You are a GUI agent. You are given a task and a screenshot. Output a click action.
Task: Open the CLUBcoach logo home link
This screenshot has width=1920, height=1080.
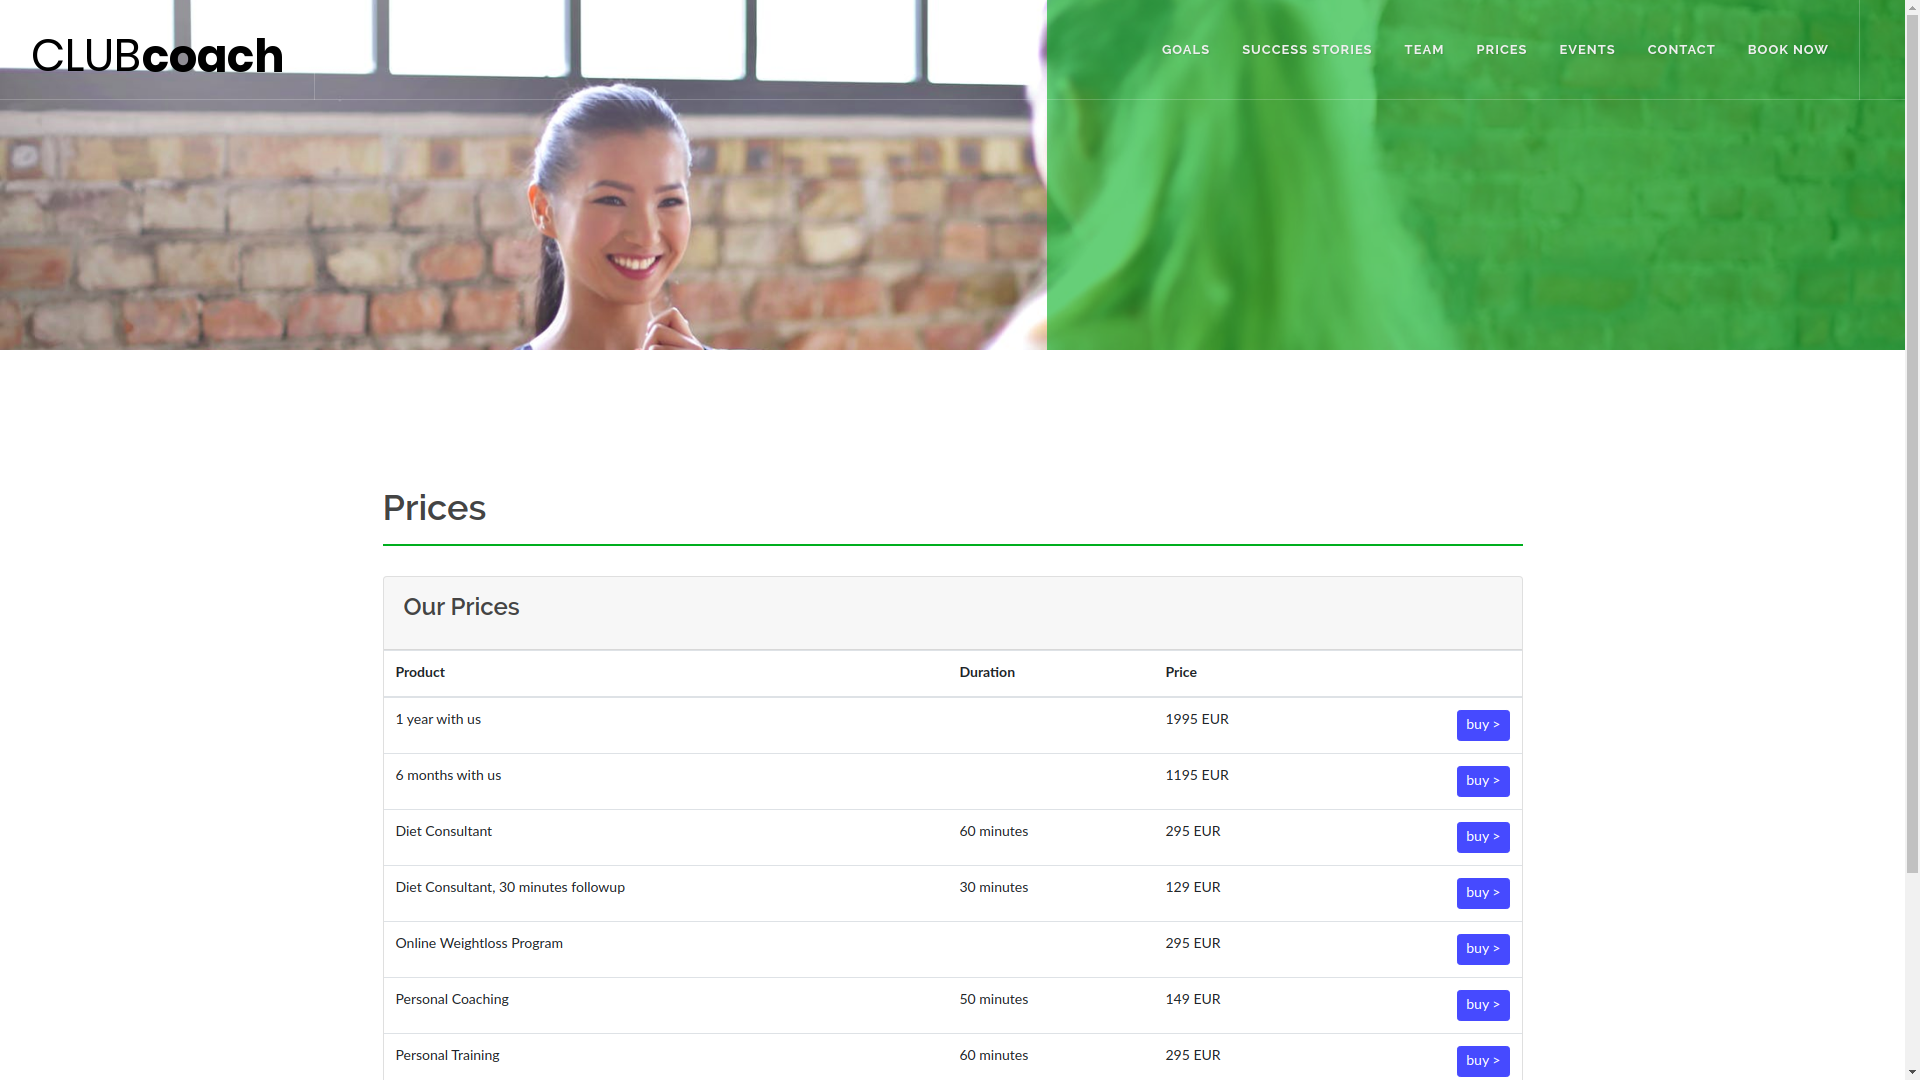pyautogui.click(x=158, y=56)
